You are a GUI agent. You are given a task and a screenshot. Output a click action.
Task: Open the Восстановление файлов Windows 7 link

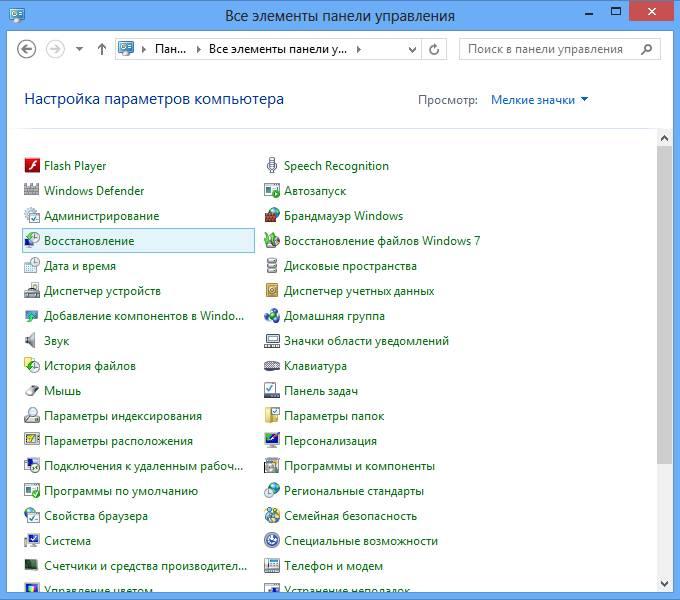pos(382,241)
